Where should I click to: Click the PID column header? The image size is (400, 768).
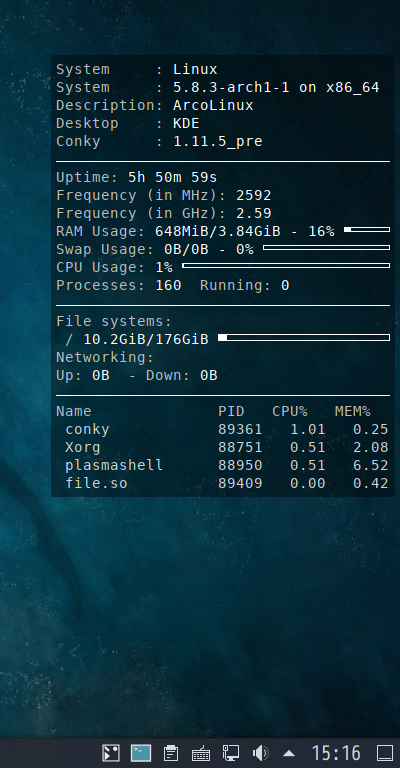[231, 411]
